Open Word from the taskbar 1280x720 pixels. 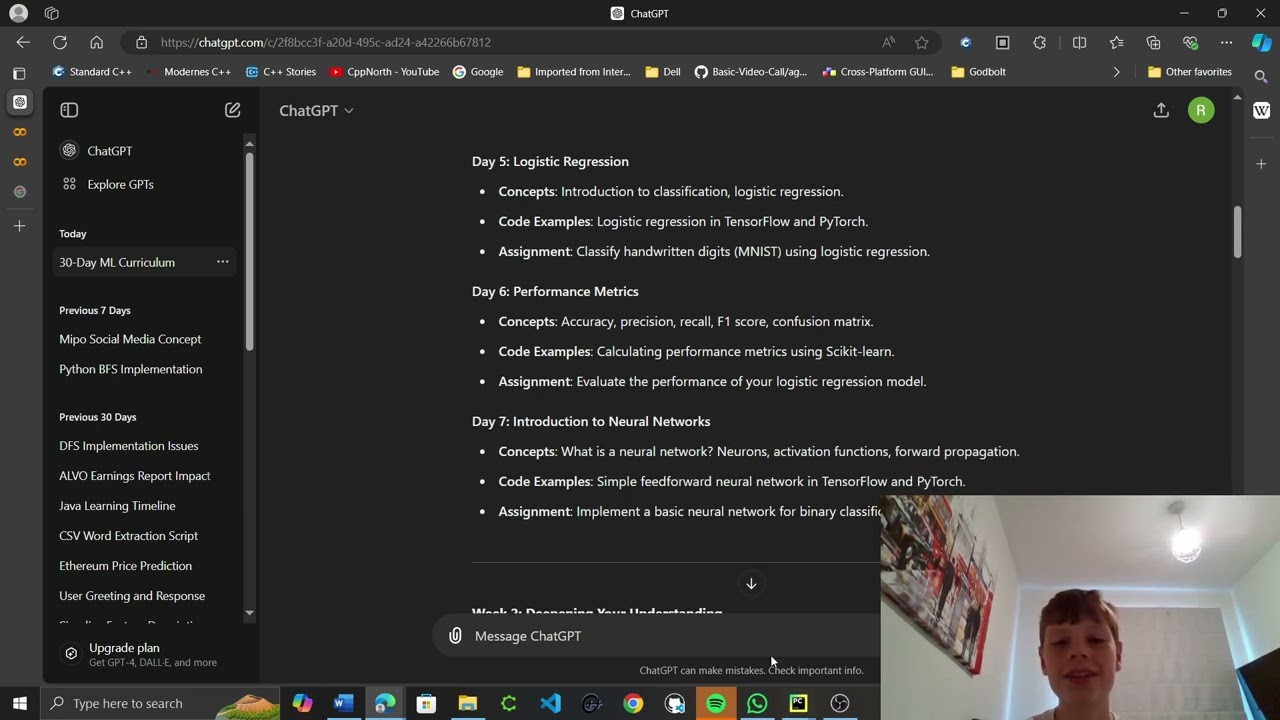click(344, 703)
